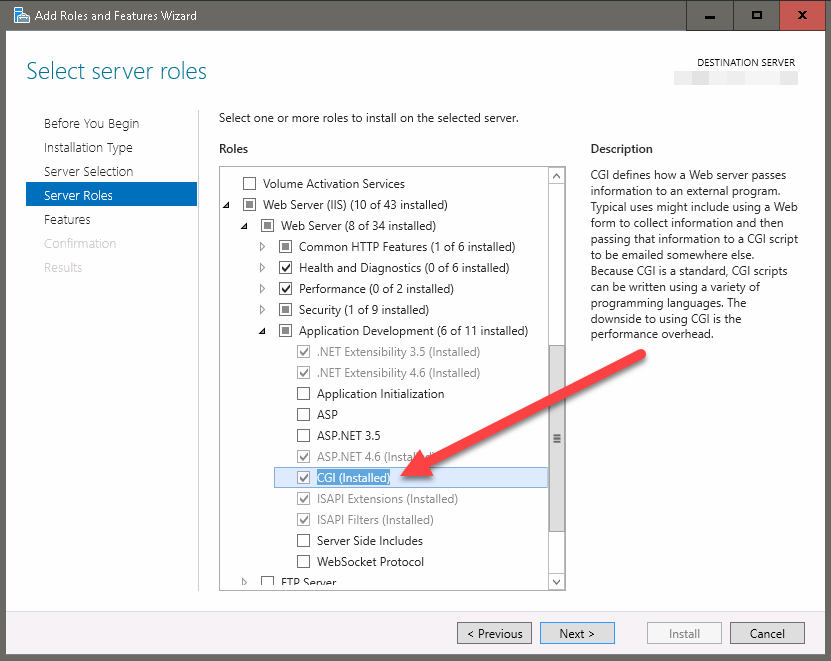Click the roles list scroll-down arrow
Viewport: 831px width, 661px height.
pos(557,581)
